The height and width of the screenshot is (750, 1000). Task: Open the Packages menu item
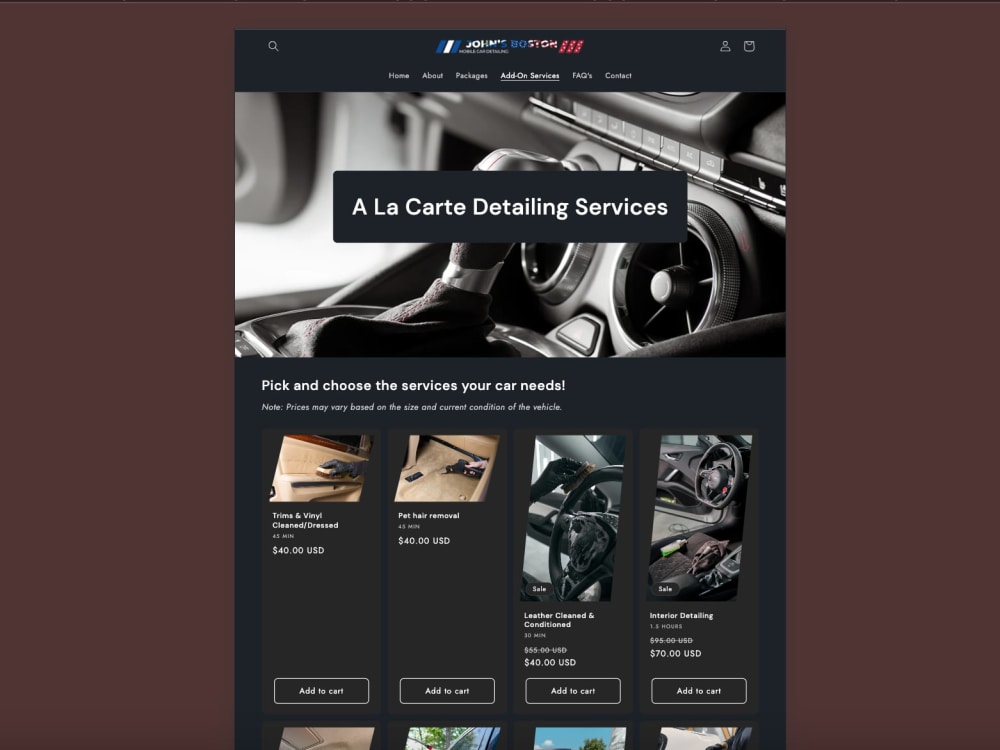point(471,75)
